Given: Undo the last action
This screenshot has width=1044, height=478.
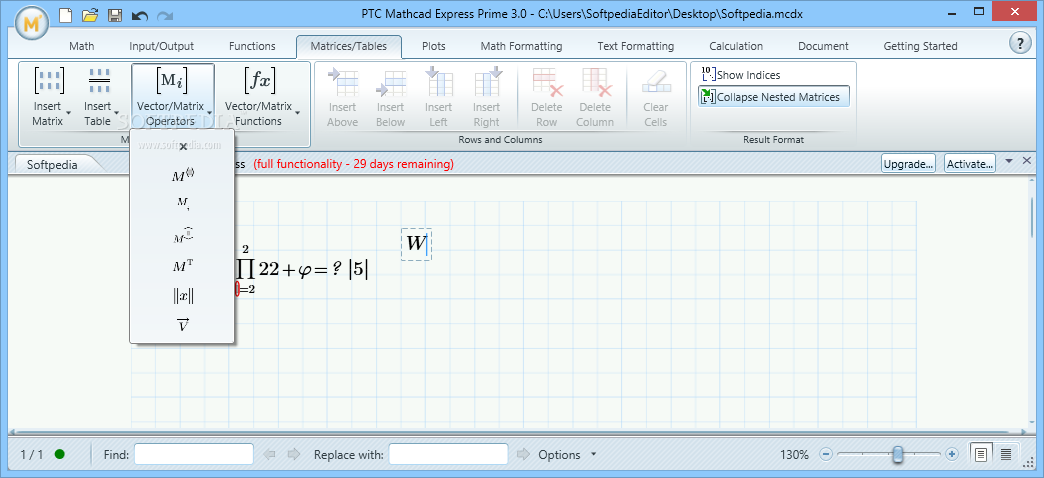Looking at the screenshot, I should [x=140, y=15].
